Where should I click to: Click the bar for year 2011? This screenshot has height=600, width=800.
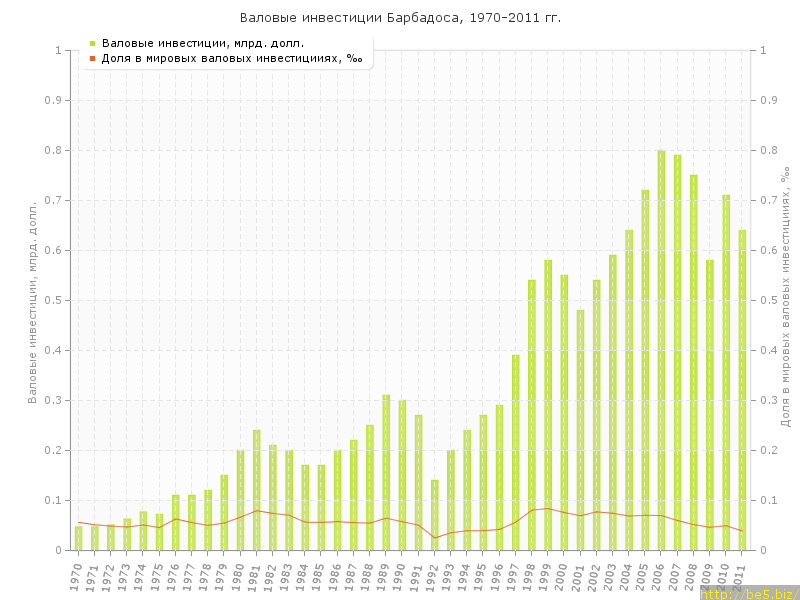[x=742, y=390]
